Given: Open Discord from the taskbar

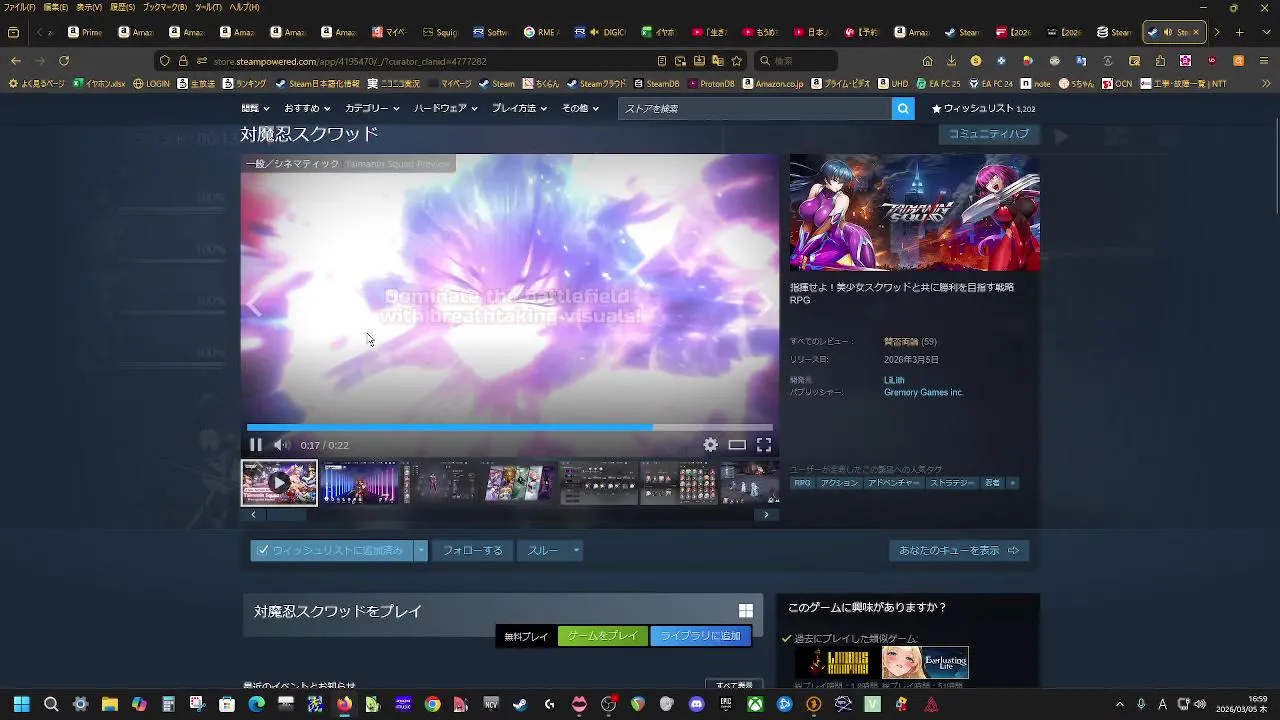Looking at the screenshot, I should click(697, 704).
